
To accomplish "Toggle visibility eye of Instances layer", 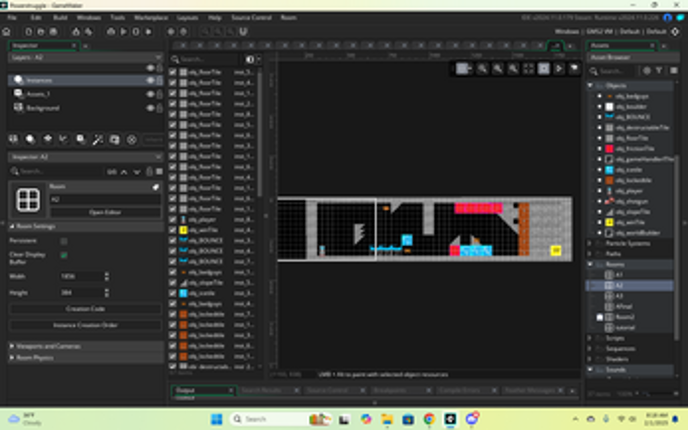I will [151, 81].
